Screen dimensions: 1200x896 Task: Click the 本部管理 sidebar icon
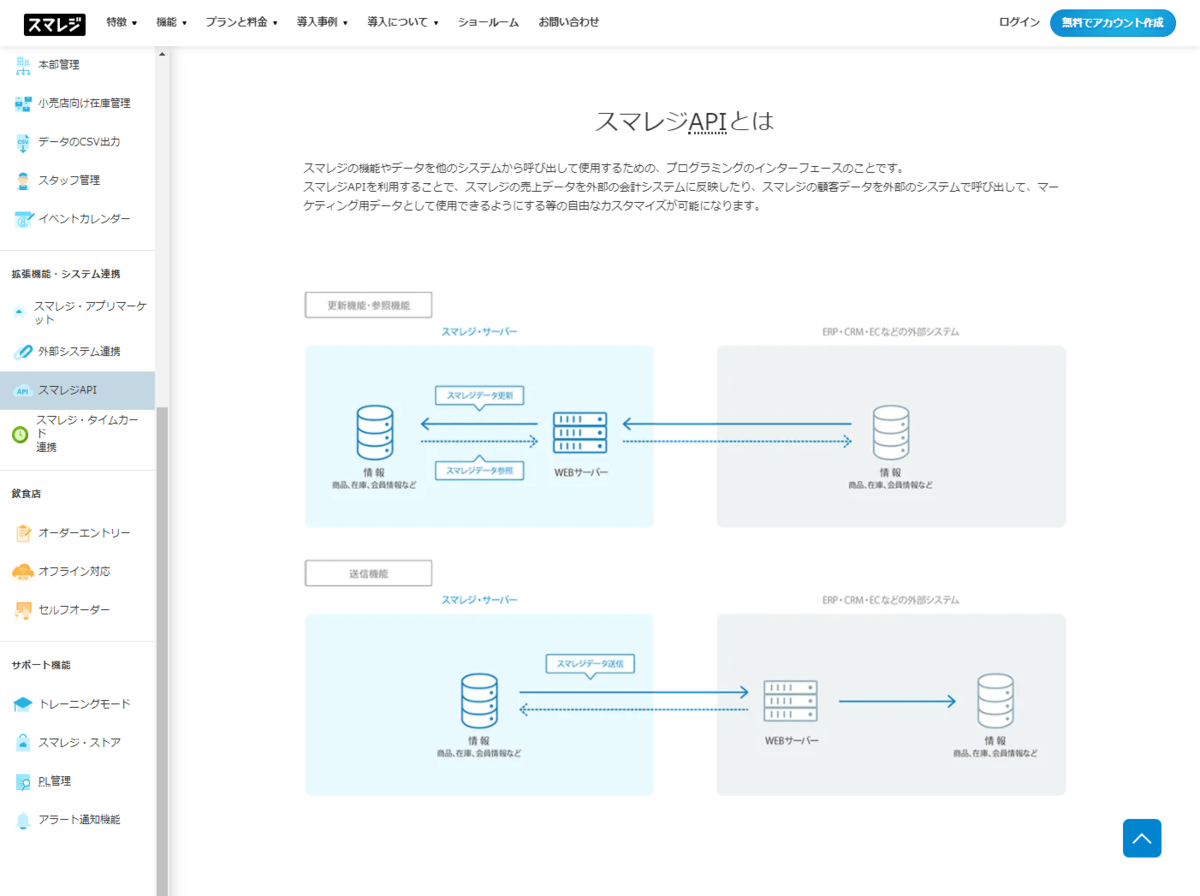[x=22, y=65]
